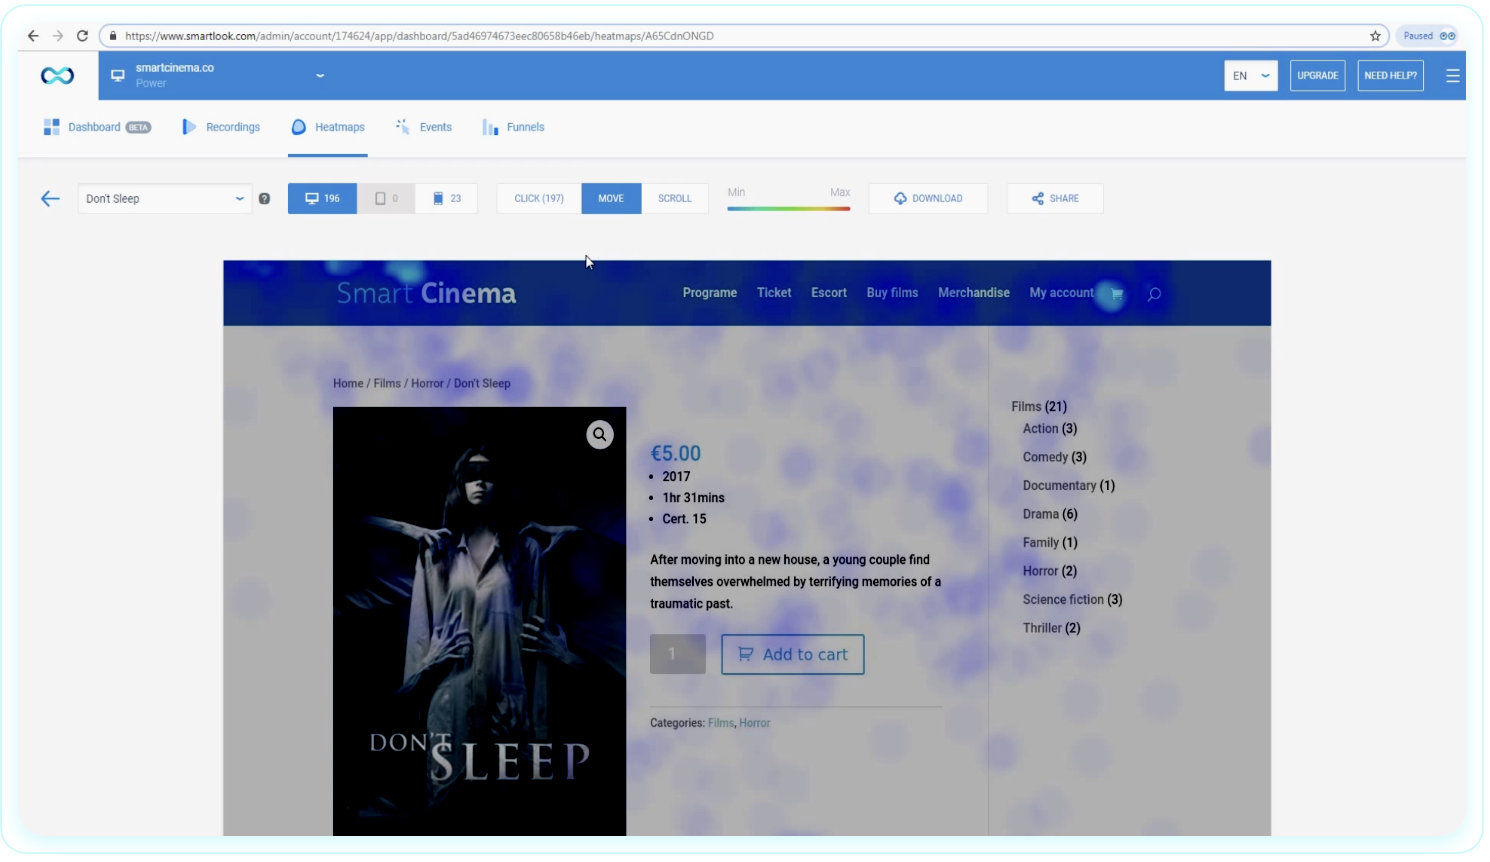This screenshot has width=1490, height=862.
Task: Click the Smartlook infinity logo
Action: point(57,76)
